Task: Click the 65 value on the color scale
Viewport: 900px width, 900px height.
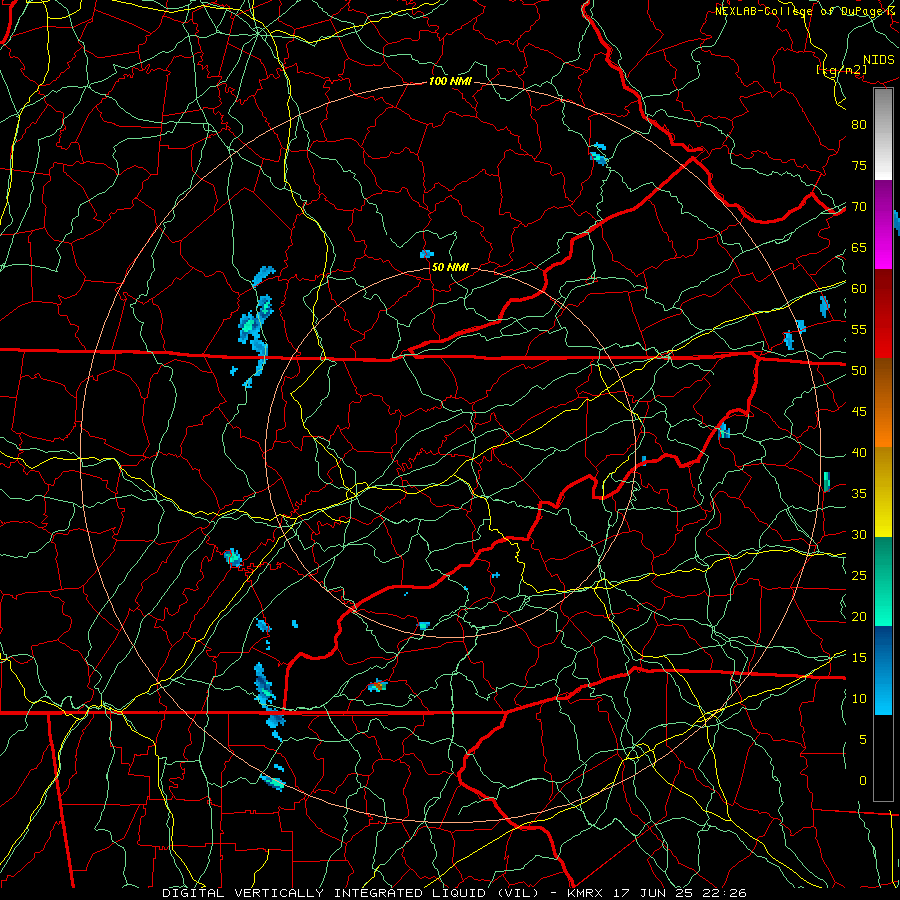Action: (x=859, y=248)
